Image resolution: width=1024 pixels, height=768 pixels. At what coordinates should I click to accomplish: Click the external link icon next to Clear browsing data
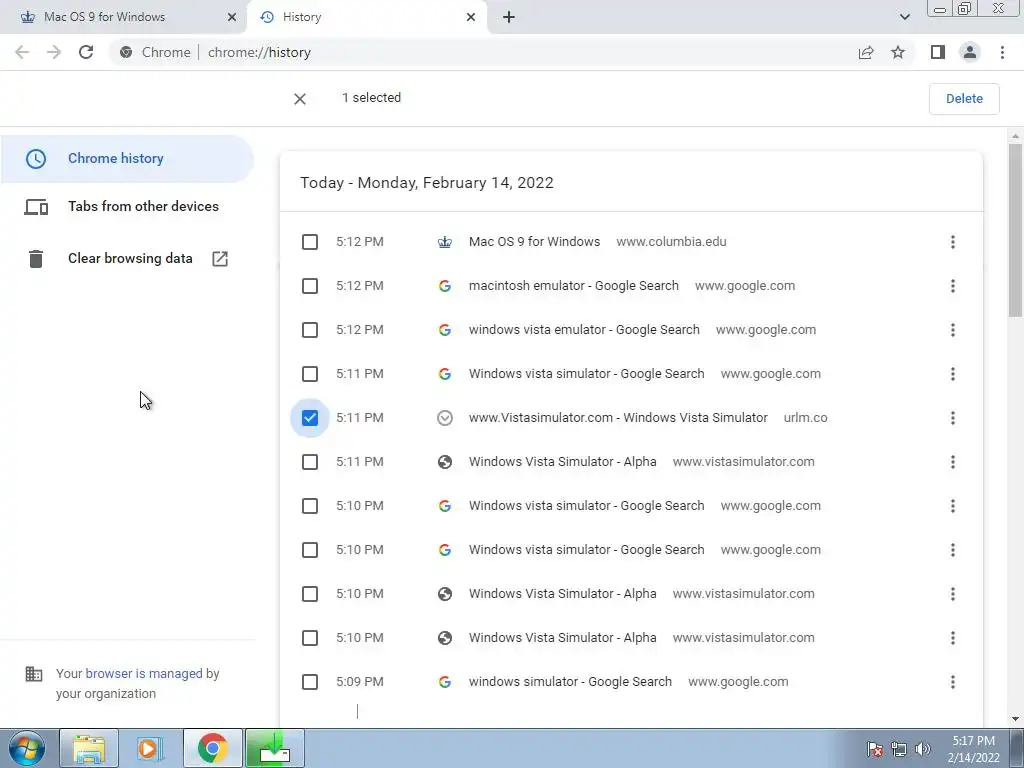pyautogui.click(x=220, y=259)
